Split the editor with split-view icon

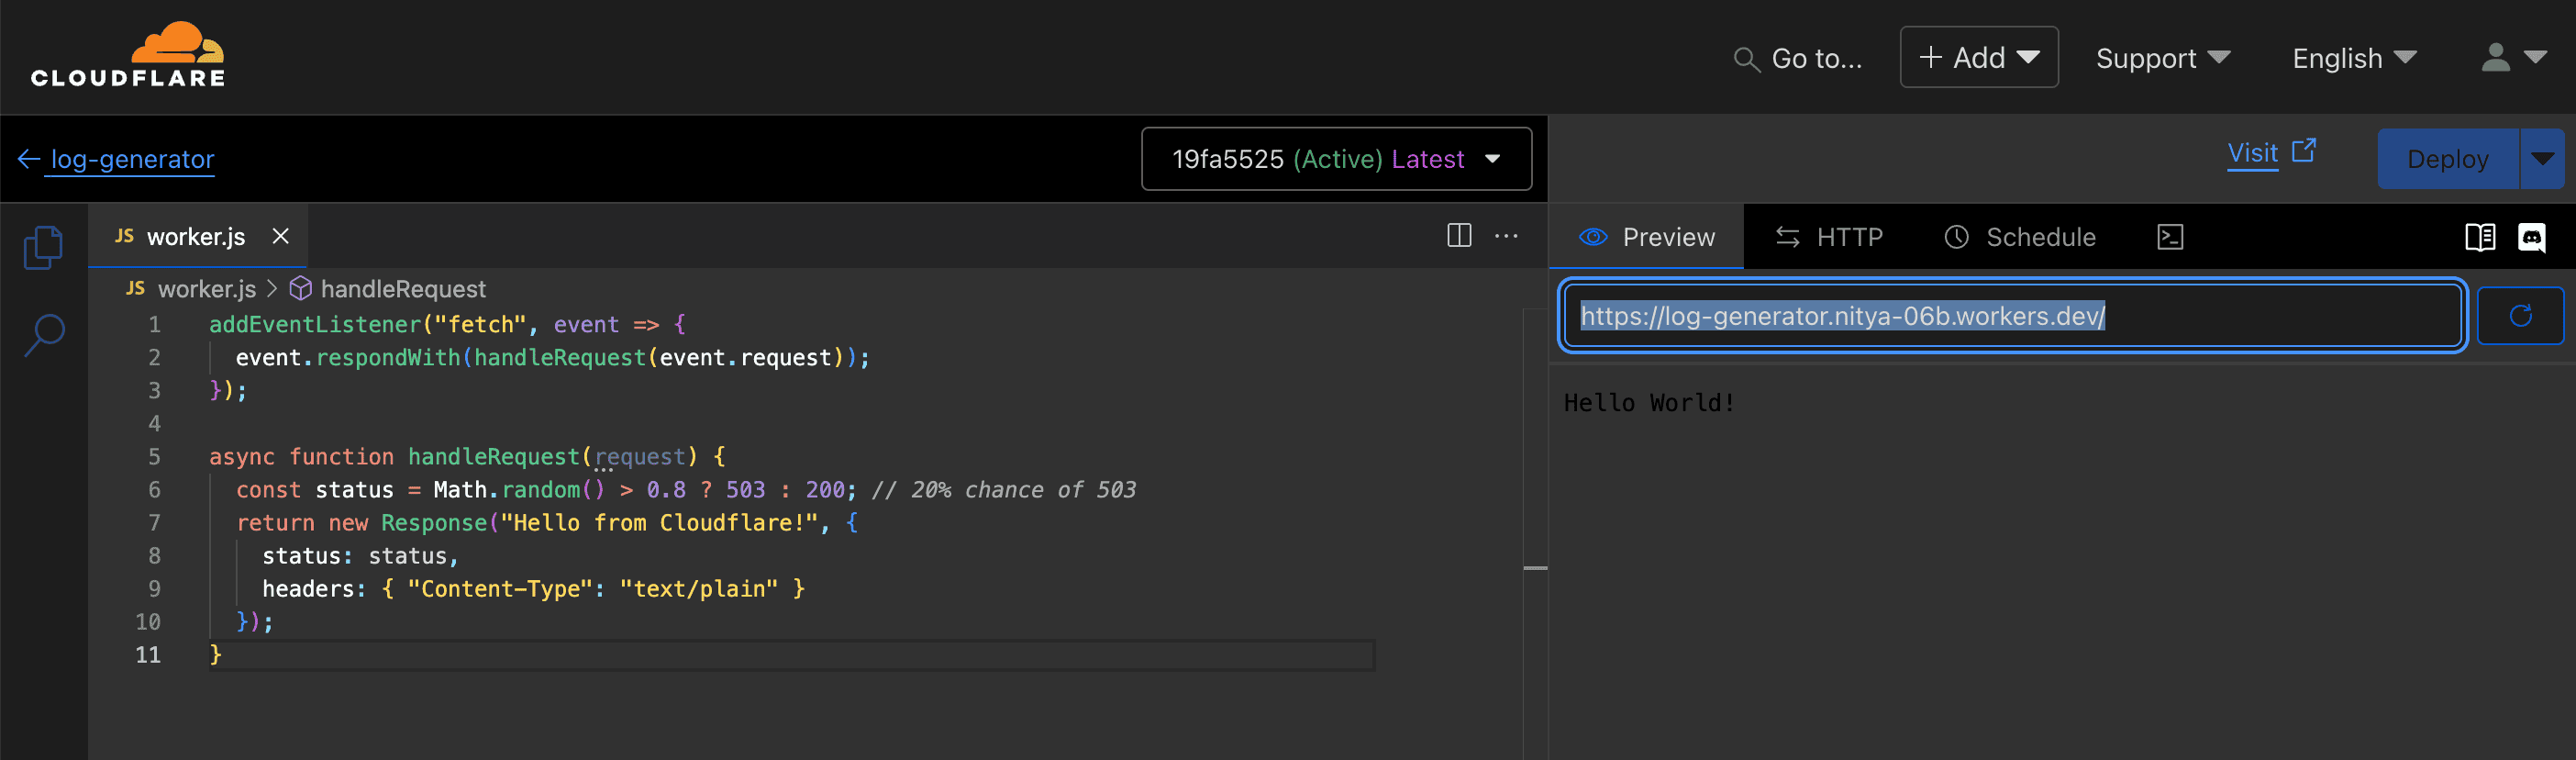click(x=1459, y=236)
